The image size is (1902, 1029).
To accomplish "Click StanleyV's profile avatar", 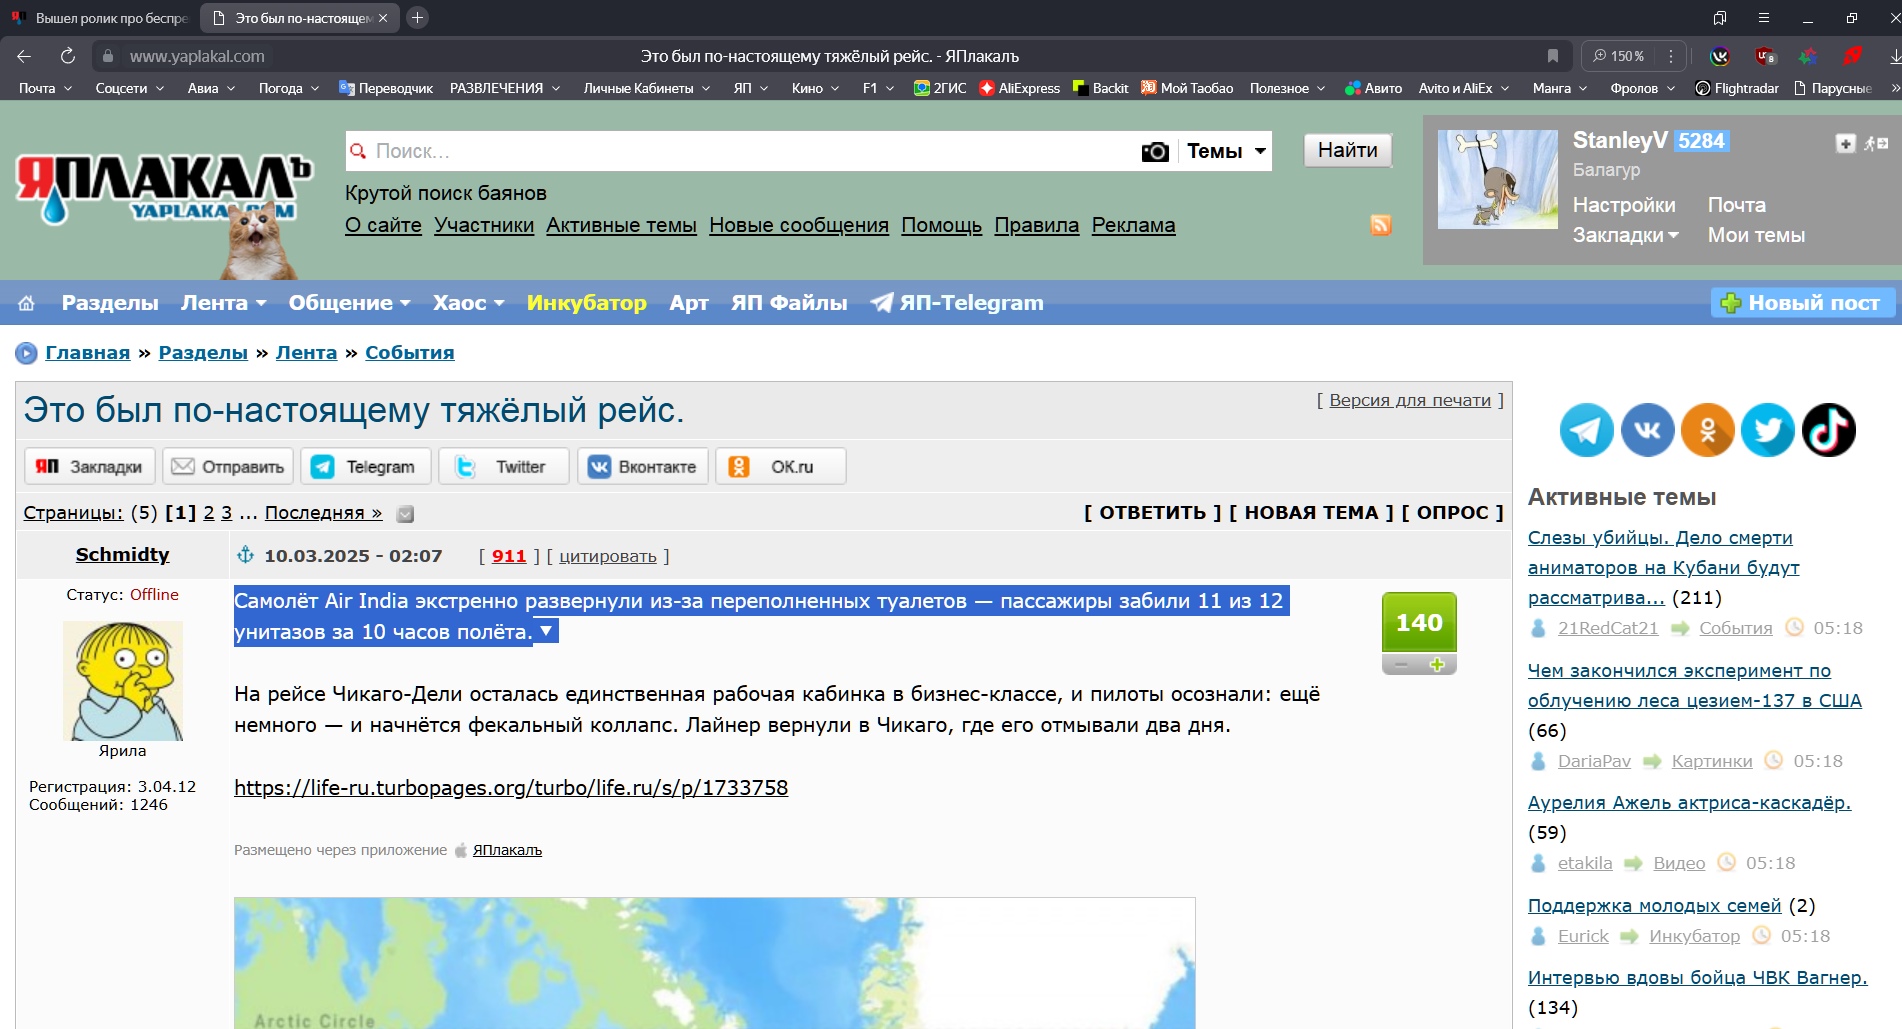I will point(1498,179).
